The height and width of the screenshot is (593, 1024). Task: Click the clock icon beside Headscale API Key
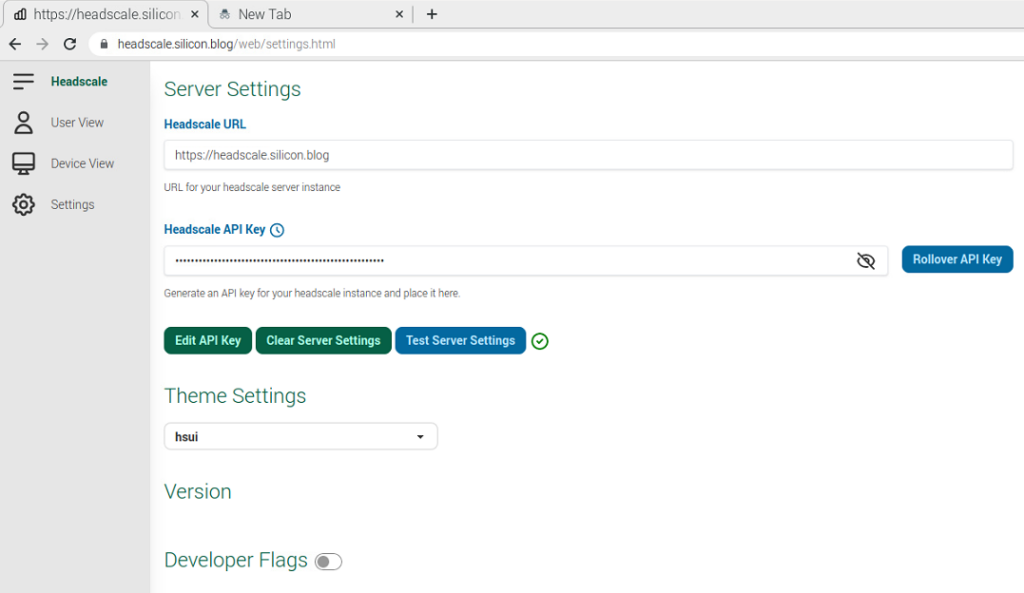(x=277, y=230)
